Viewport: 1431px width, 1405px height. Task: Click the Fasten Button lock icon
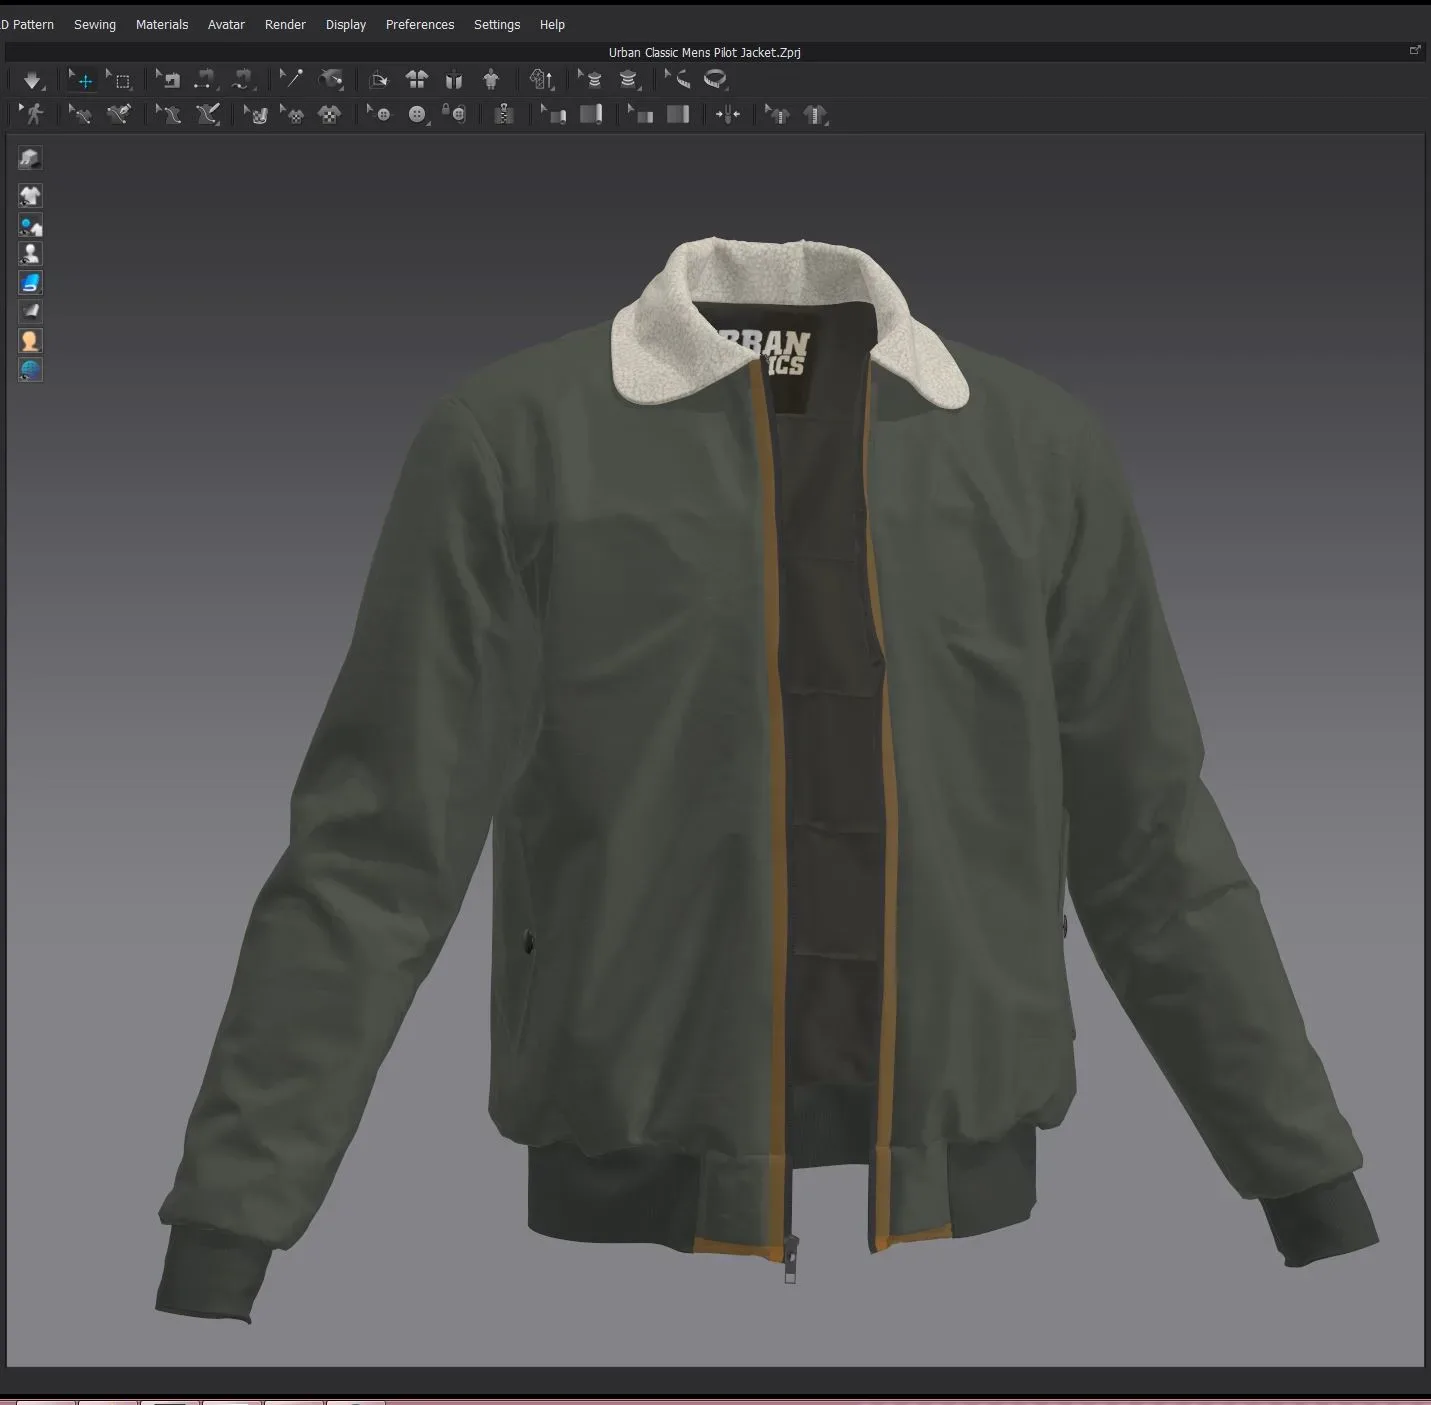point(454,114)
